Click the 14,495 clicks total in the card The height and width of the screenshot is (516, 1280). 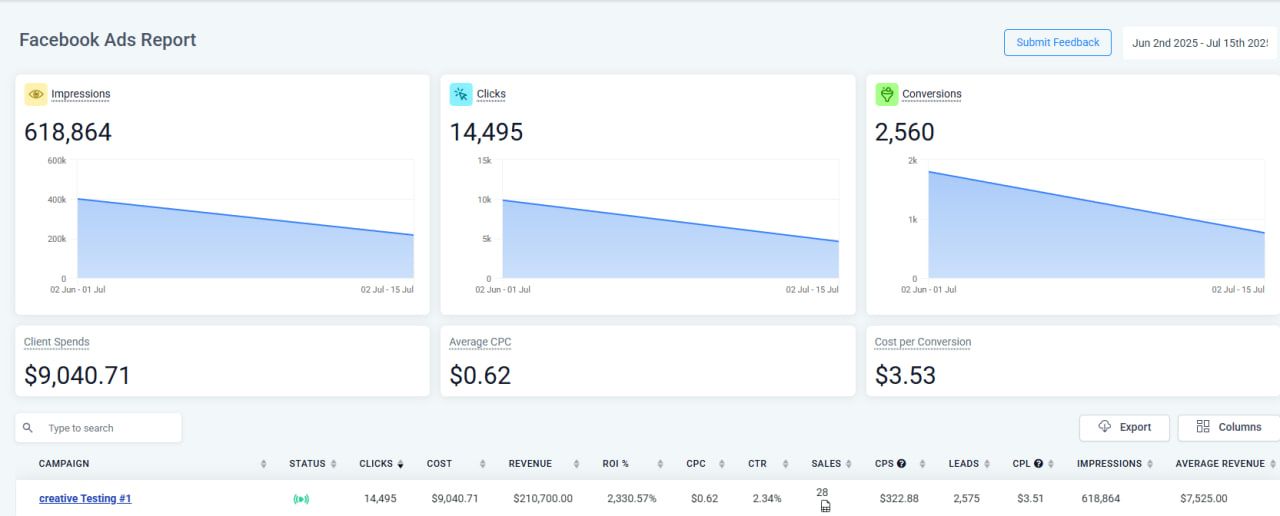[486, 132]
